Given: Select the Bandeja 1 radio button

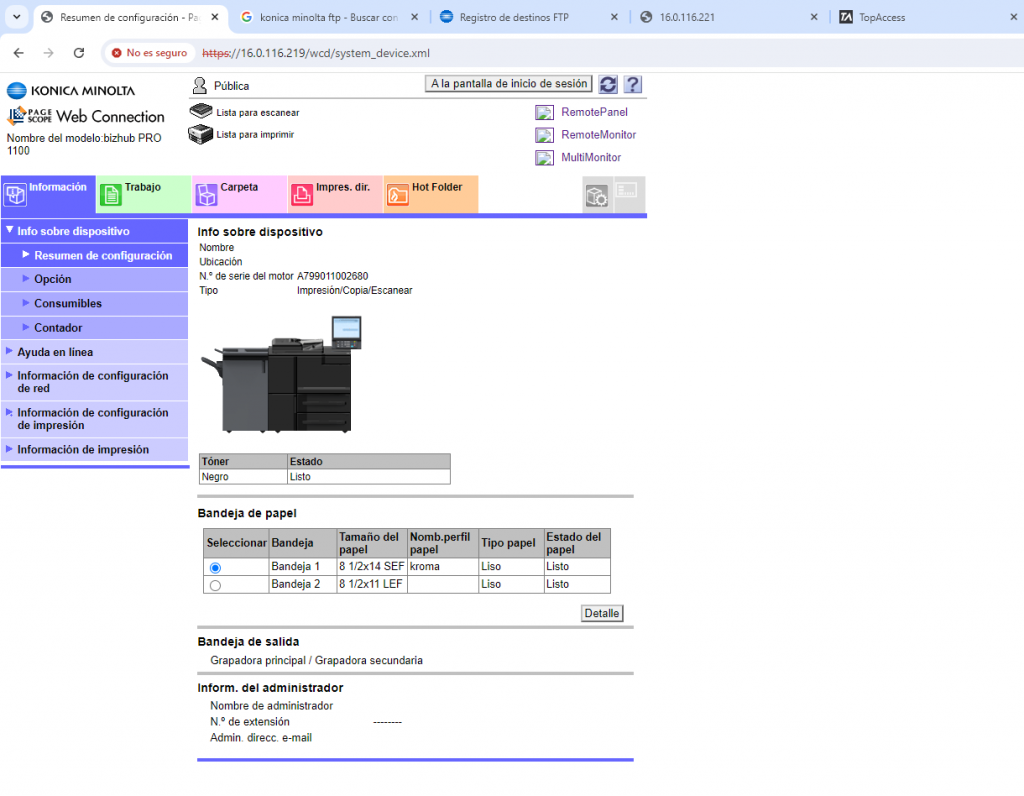Looking at the screenshot, I should click(x=216, y=567).
